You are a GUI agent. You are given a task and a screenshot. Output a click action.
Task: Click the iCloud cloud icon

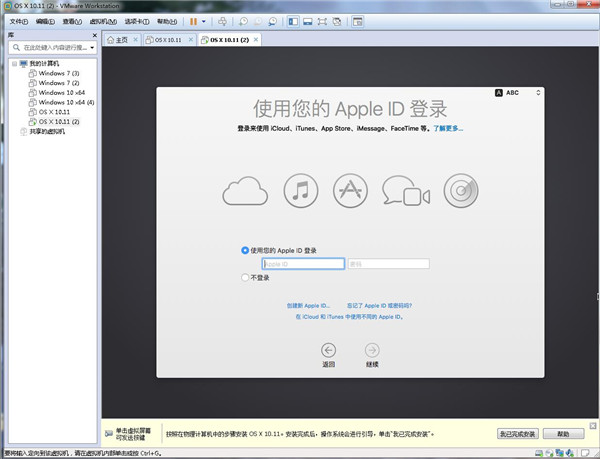point(245,190)
